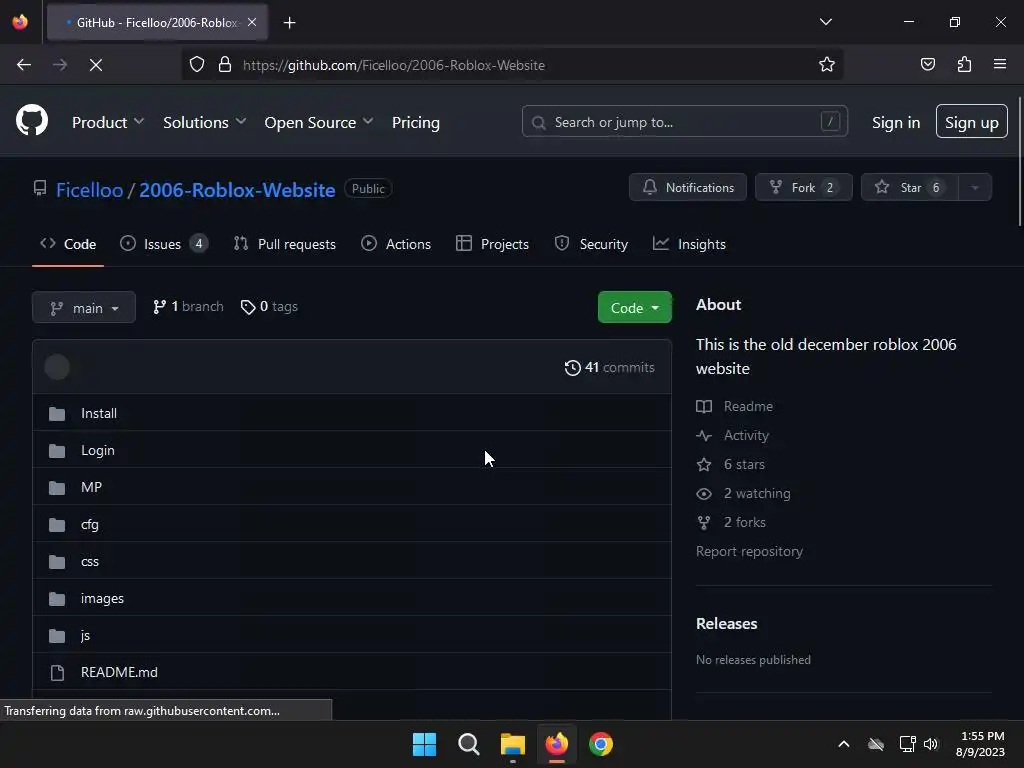Click the GitHub octocat logo
1024x768 pixels.
(32, 121)
